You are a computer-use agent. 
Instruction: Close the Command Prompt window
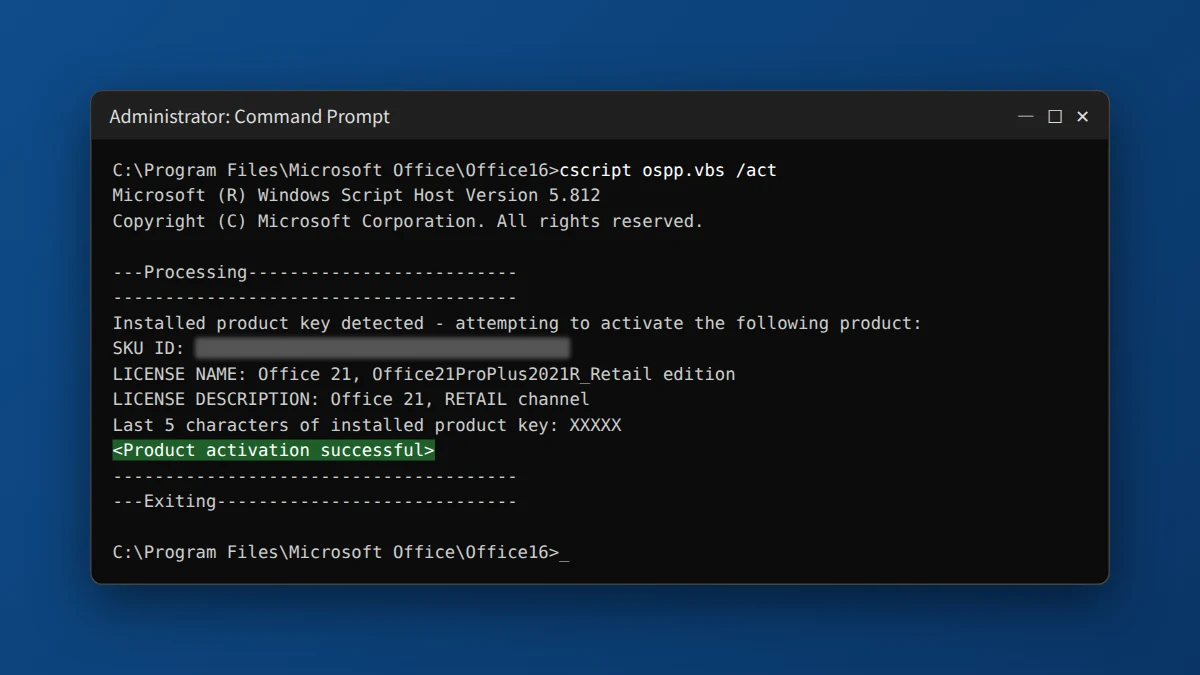[1082, 117]
